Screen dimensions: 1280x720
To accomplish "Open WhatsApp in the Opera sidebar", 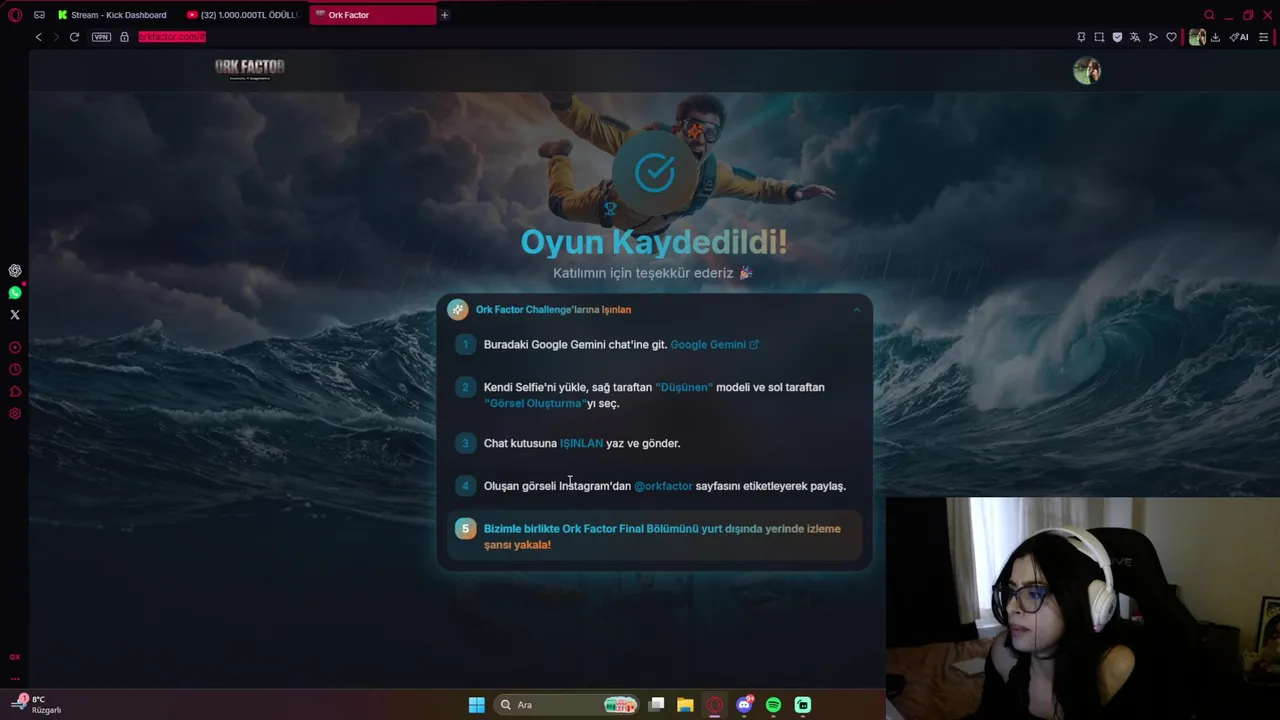I will pyautogui.click(x=15, y=293).
